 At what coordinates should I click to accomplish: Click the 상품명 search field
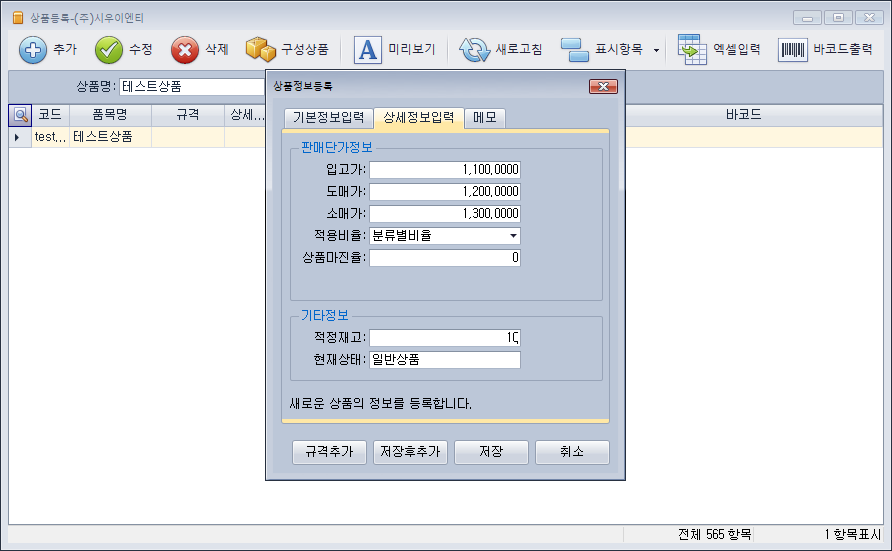point(192,86)
